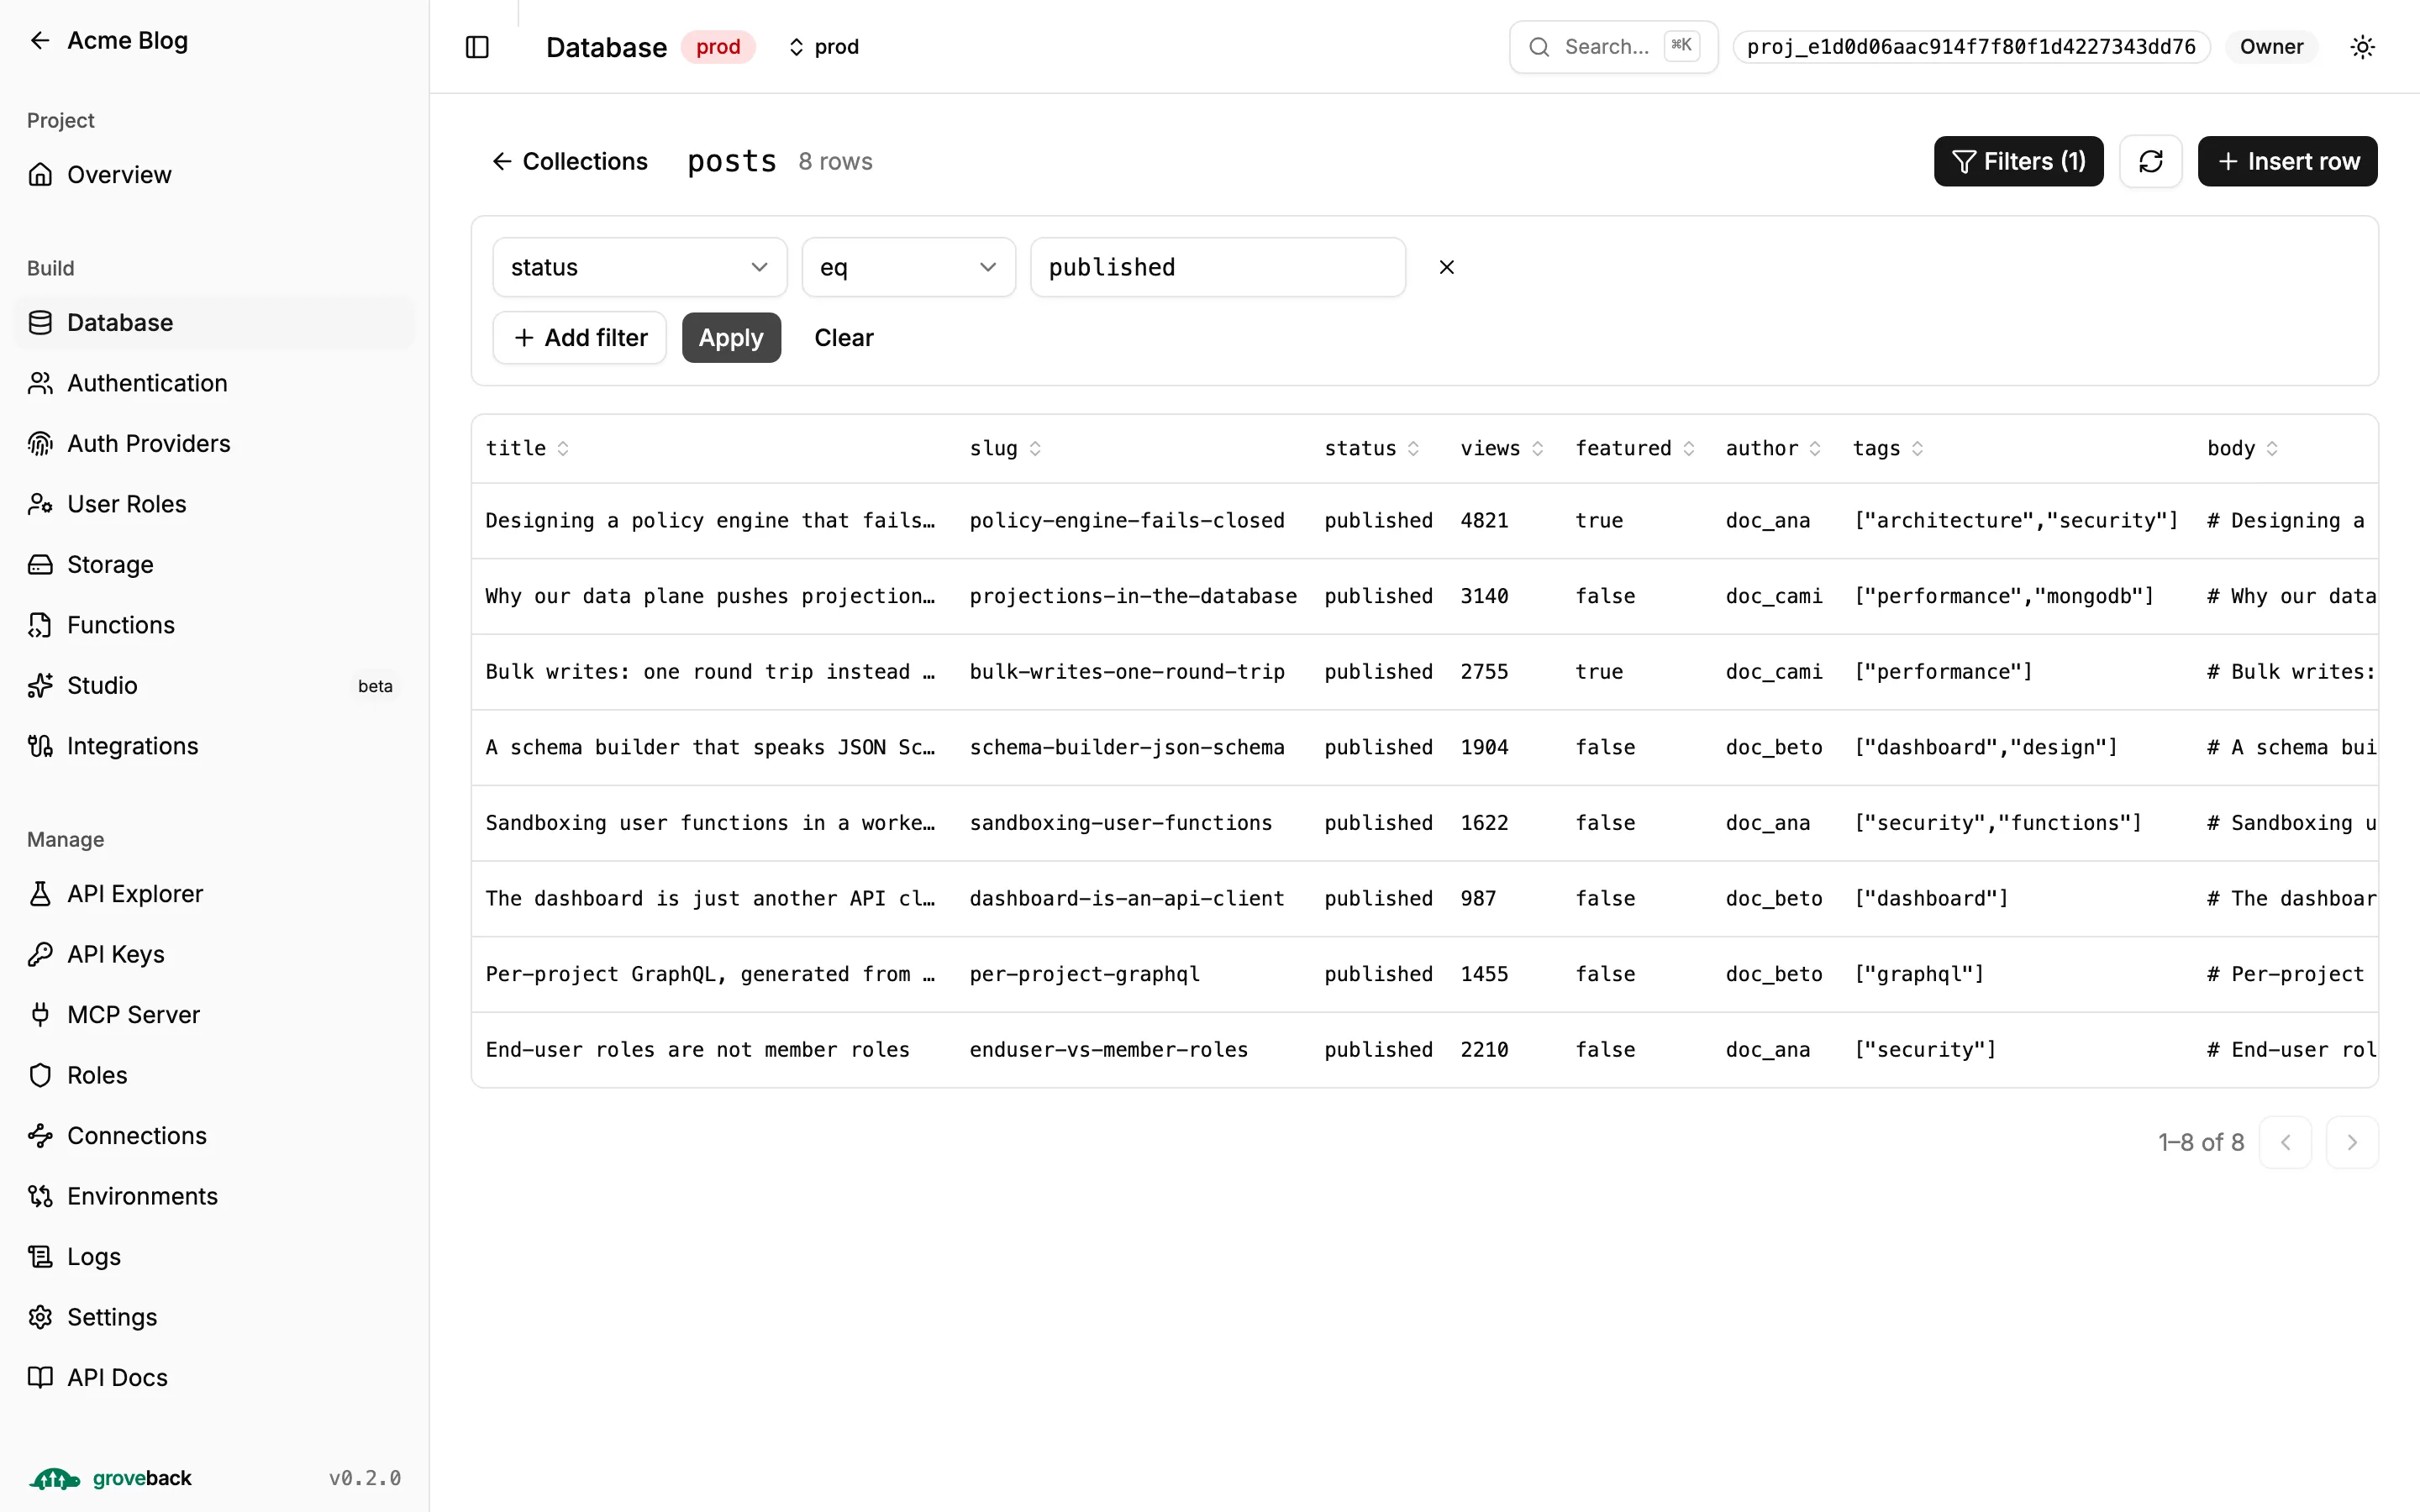Image resolution: width=2420 pixels, height=1512 pixels.
Task: Open Storage section
Action: click(x=214, y=565)
